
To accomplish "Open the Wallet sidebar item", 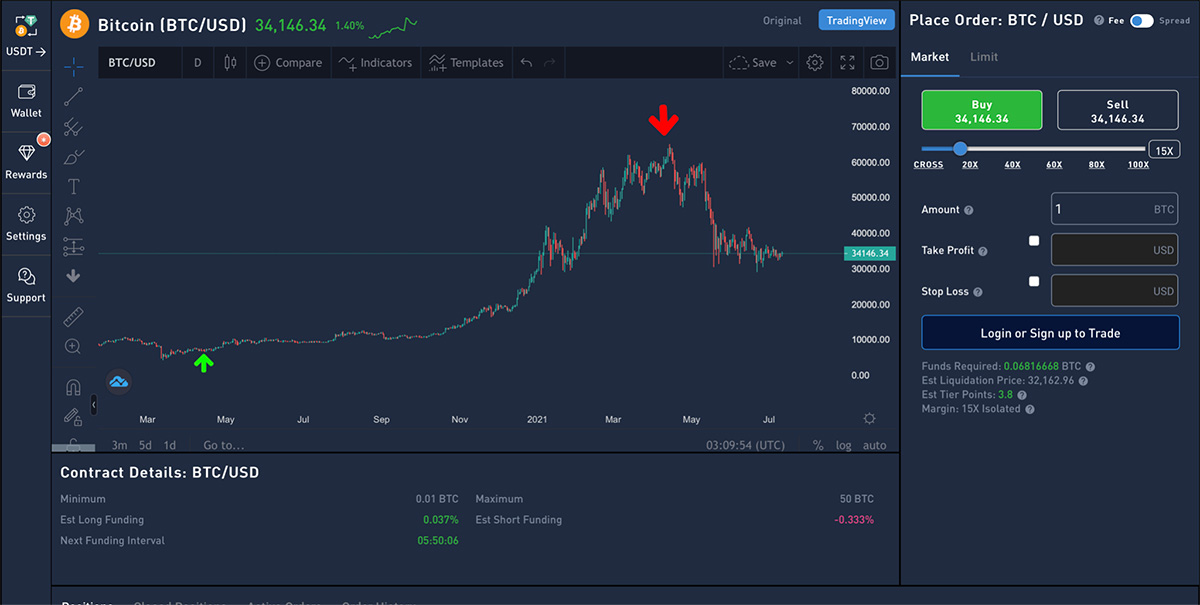I will 26,100.
